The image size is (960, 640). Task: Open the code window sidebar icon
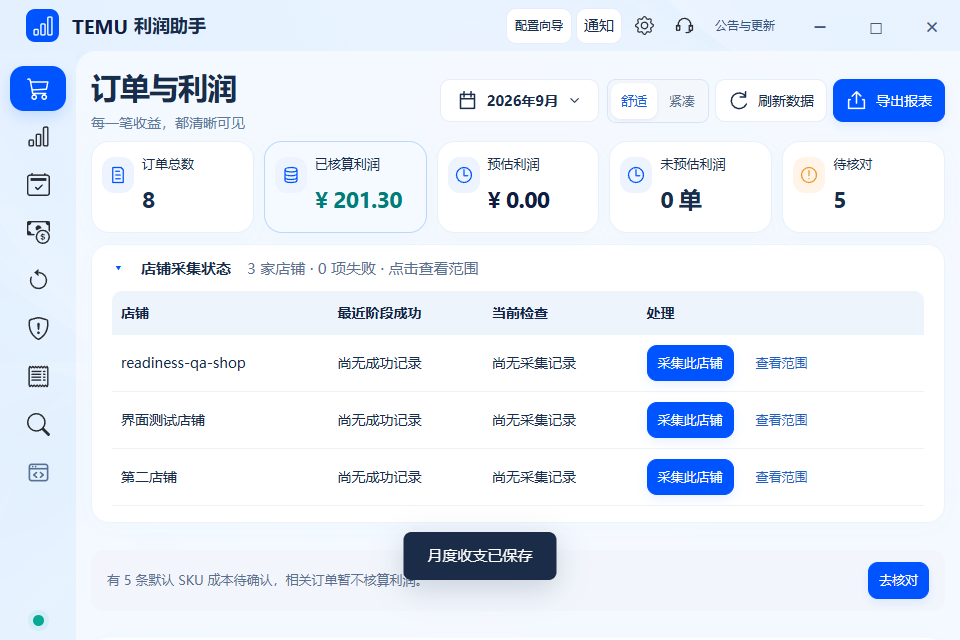point(38,472)
